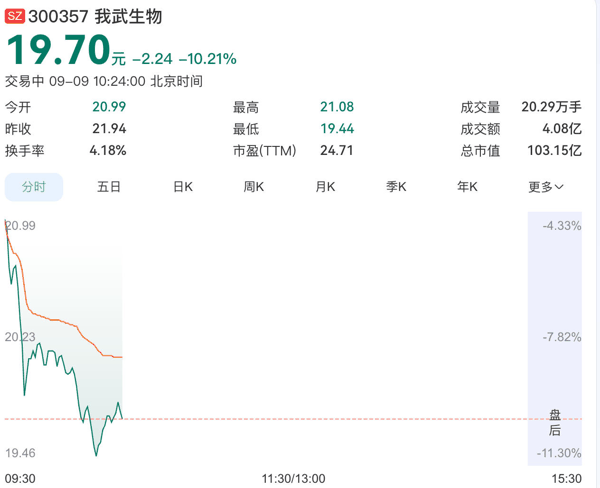This screenshot has height=488, width=600.
Task: Switch to 周K weekly chart
Action: (x=254, y=187)
